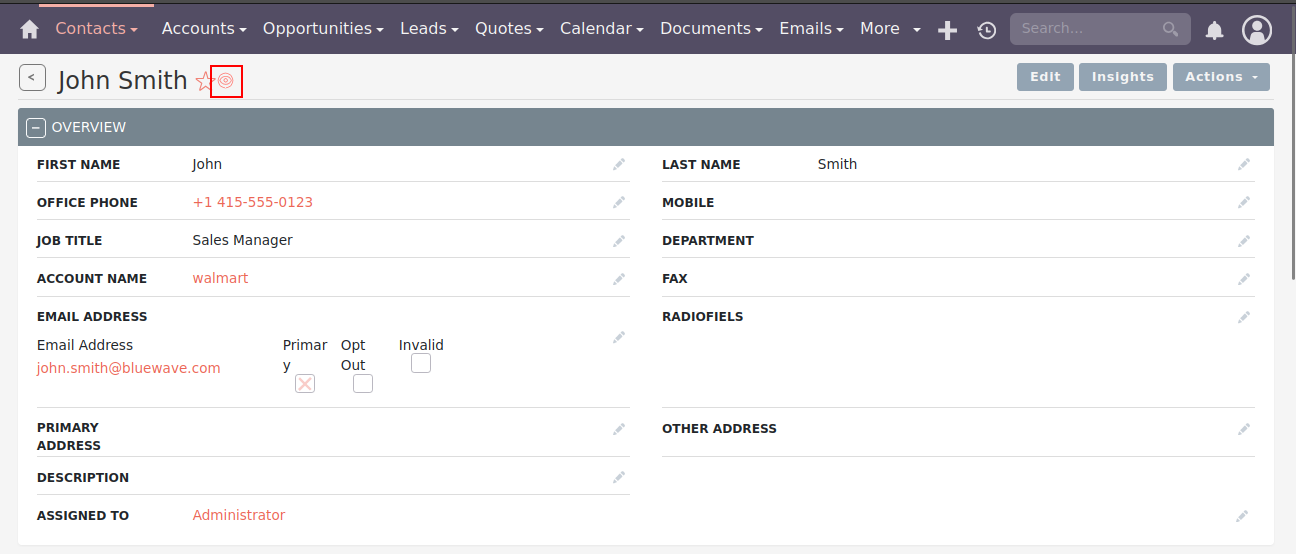
Task: Toggle the Primary email checkbox
Action: [305, 383]
